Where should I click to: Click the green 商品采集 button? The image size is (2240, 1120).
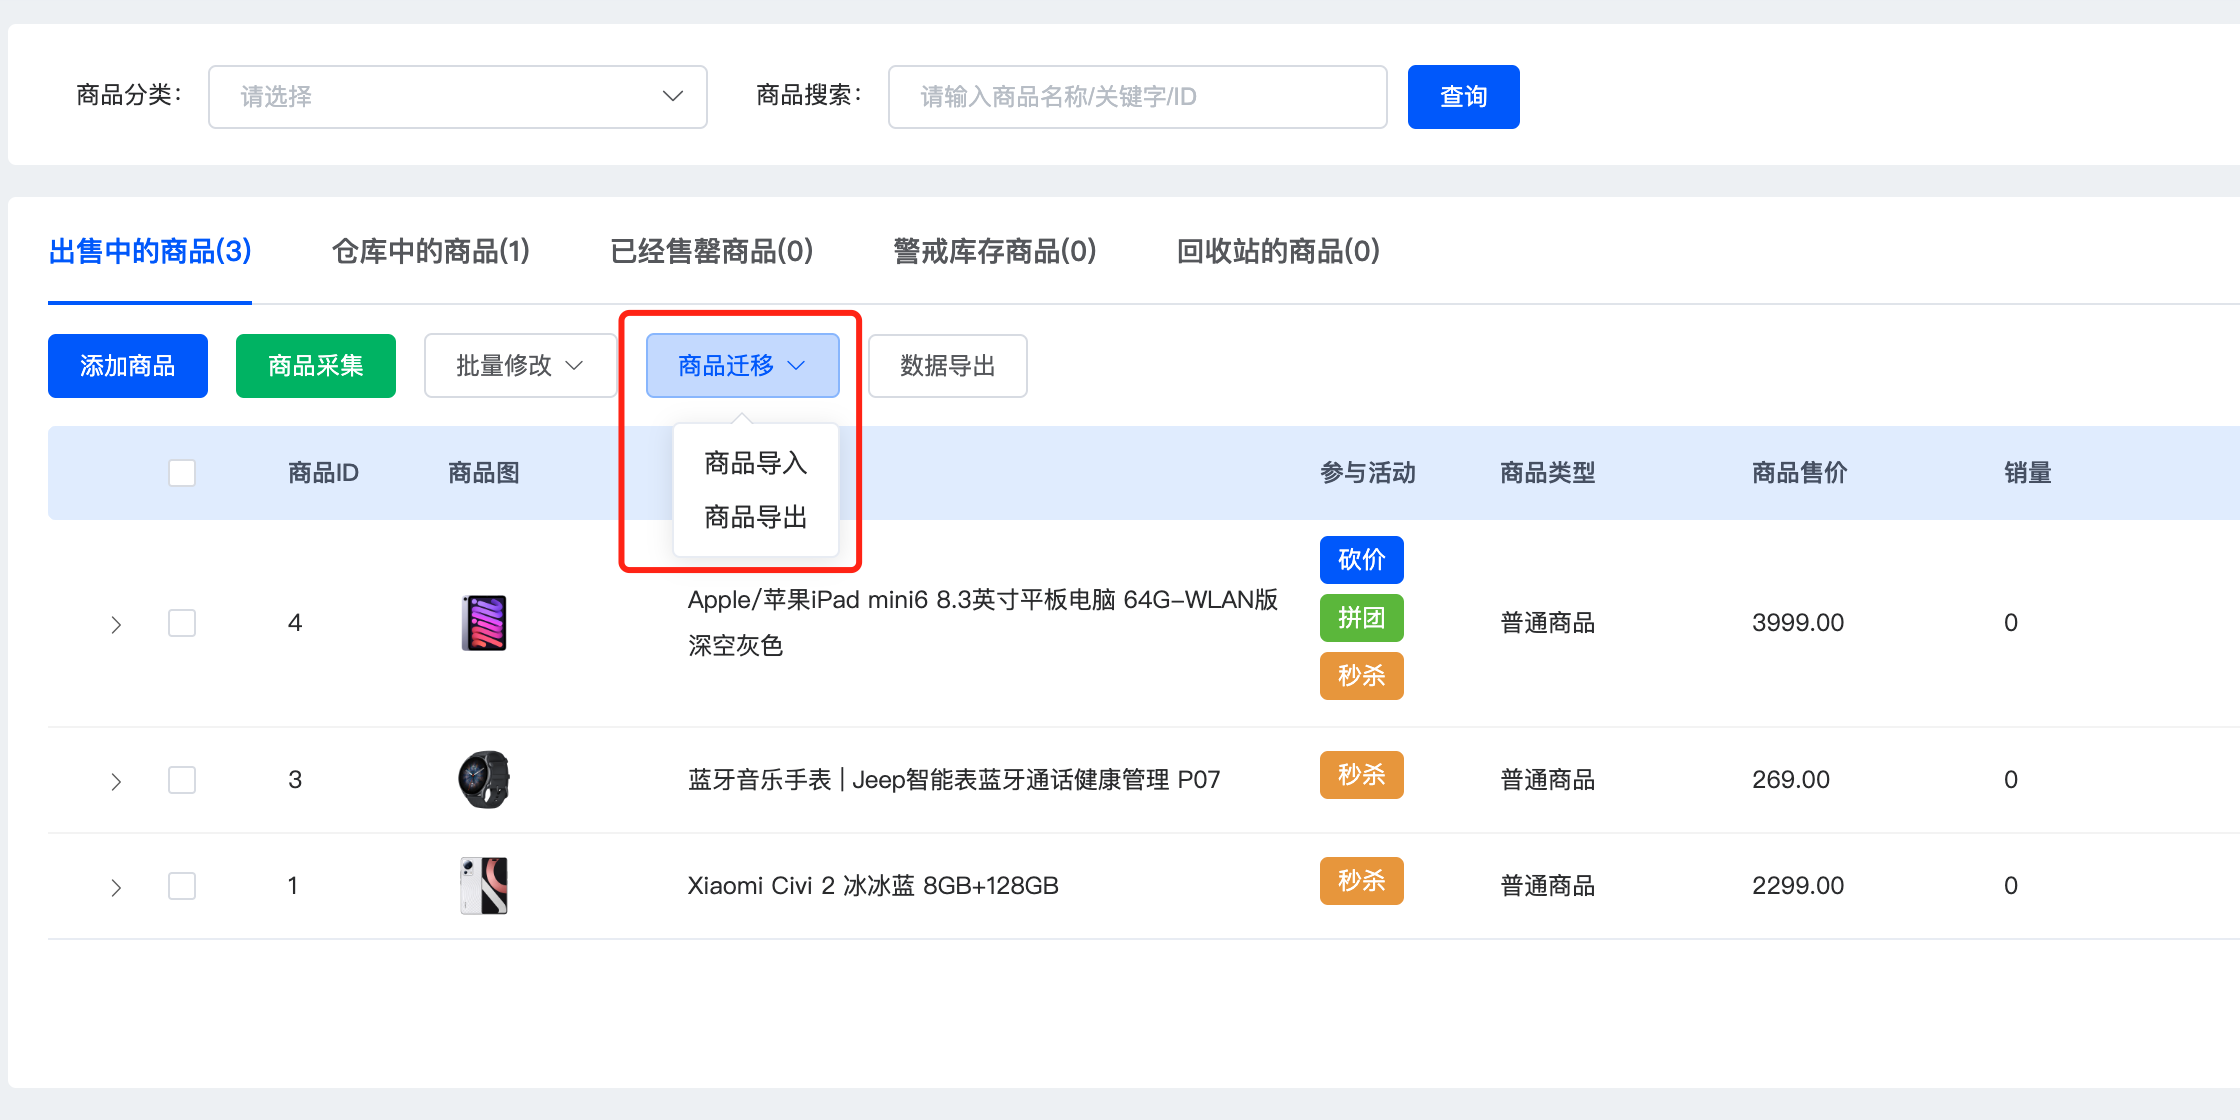[315, 366]
